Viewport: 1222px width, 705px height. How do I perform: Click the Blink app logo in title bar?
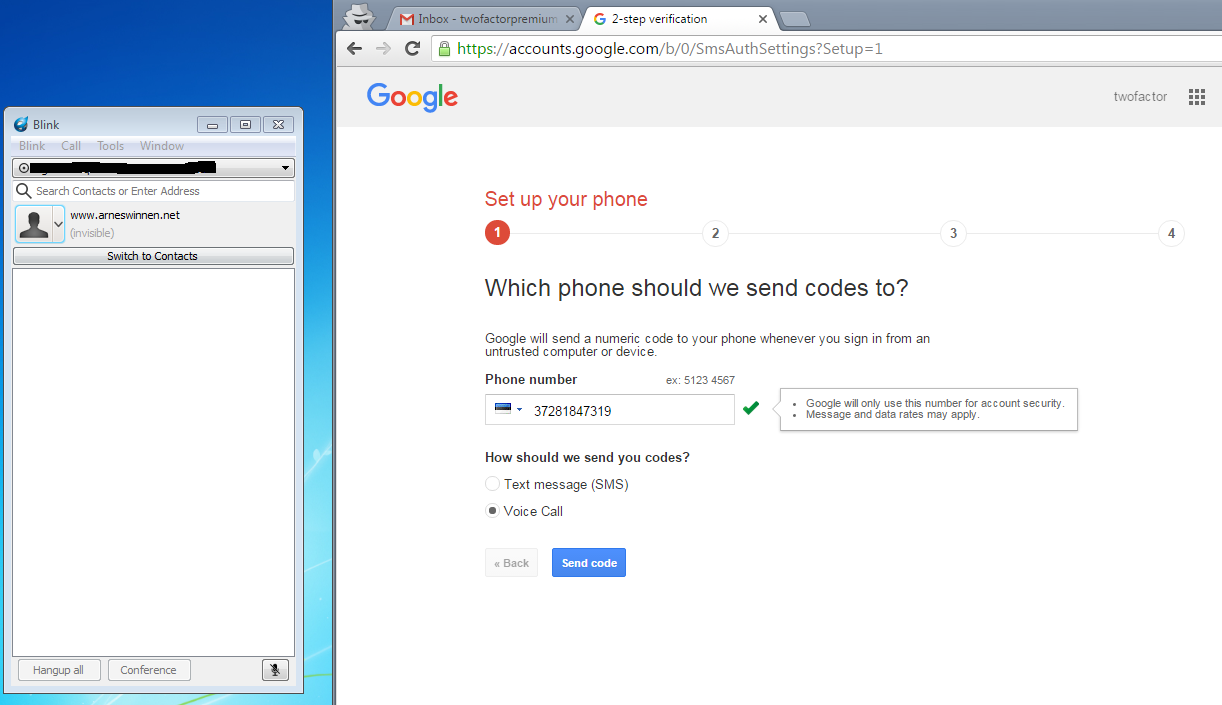click(21, 124)
